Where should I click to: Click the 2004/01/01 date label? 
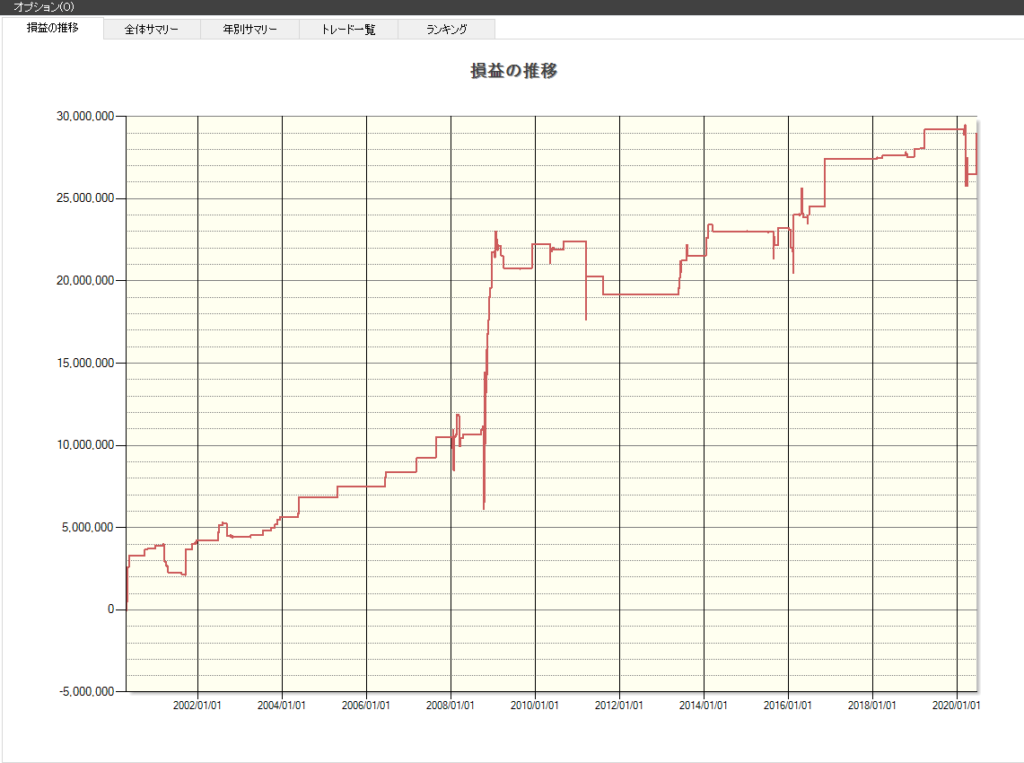(x=281, y=706)
